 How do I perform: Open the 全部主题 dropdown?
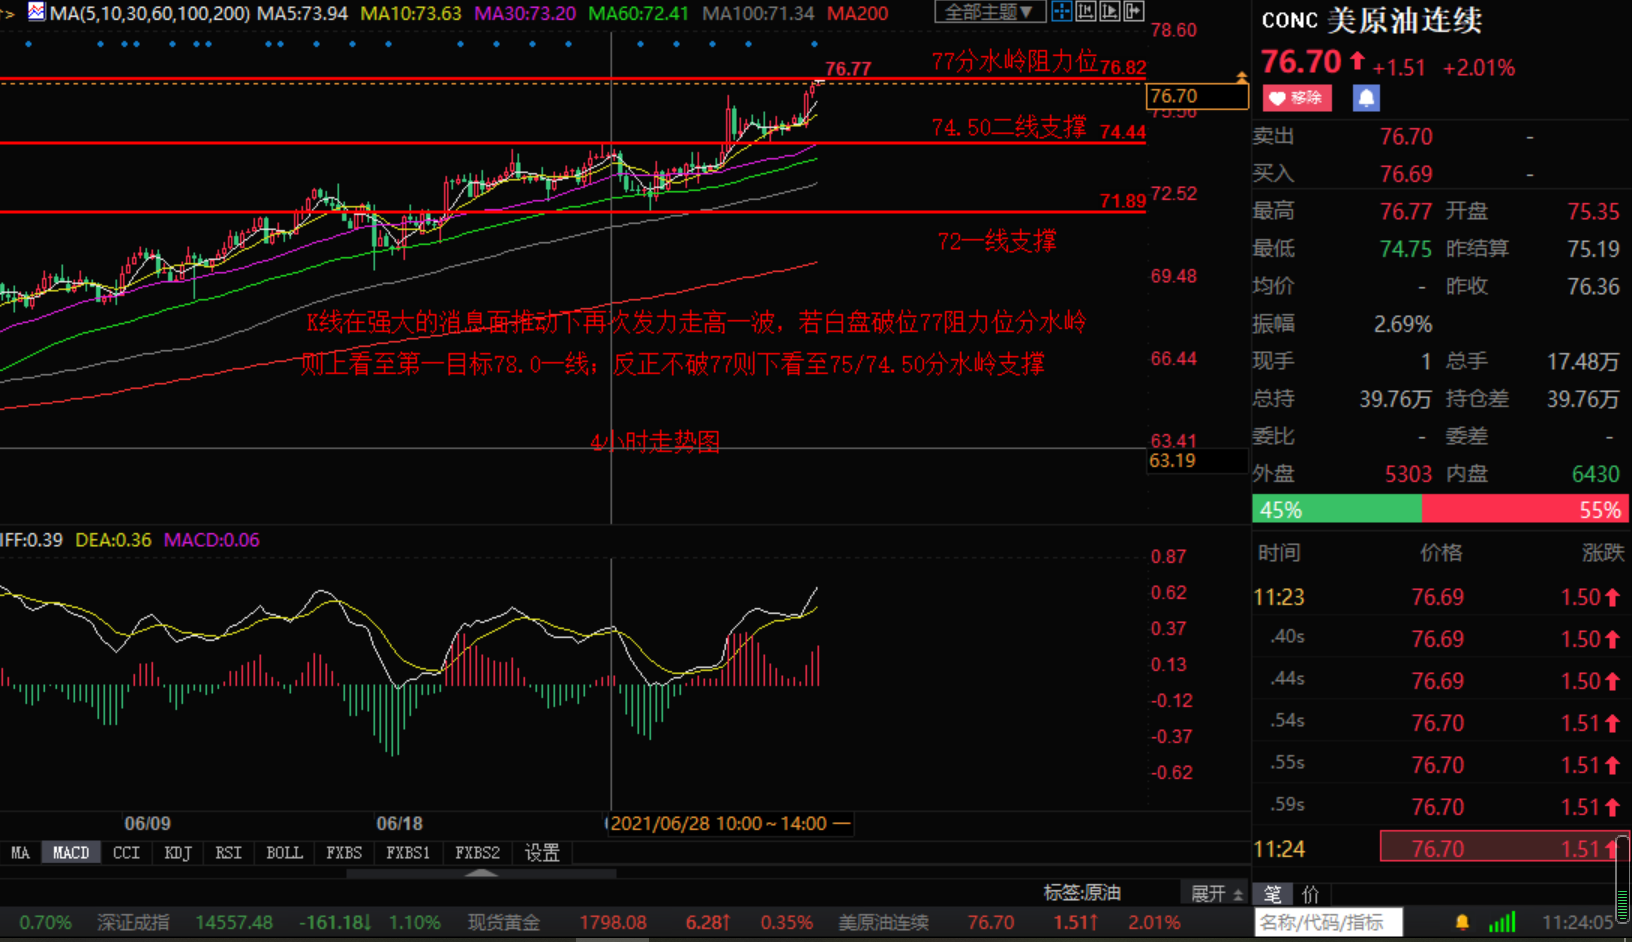click(x=989, y=12)
